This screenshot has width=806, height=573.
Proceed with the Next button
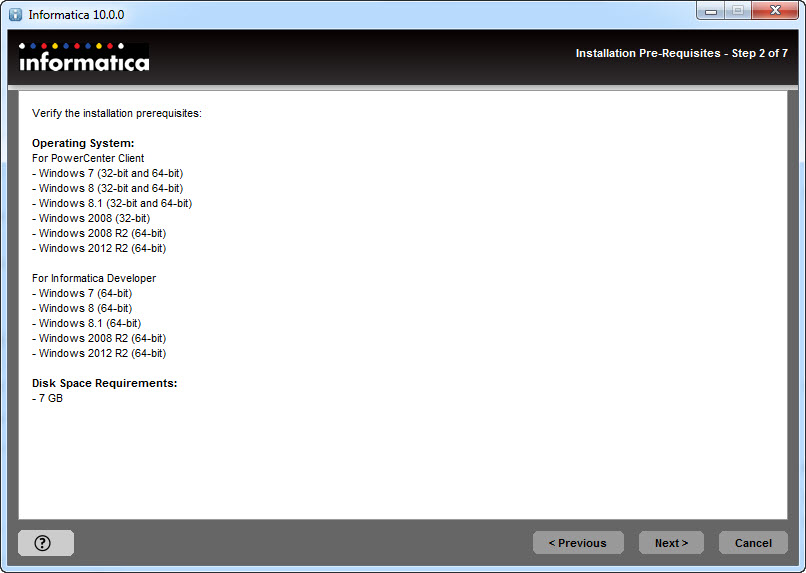point(671,543)
